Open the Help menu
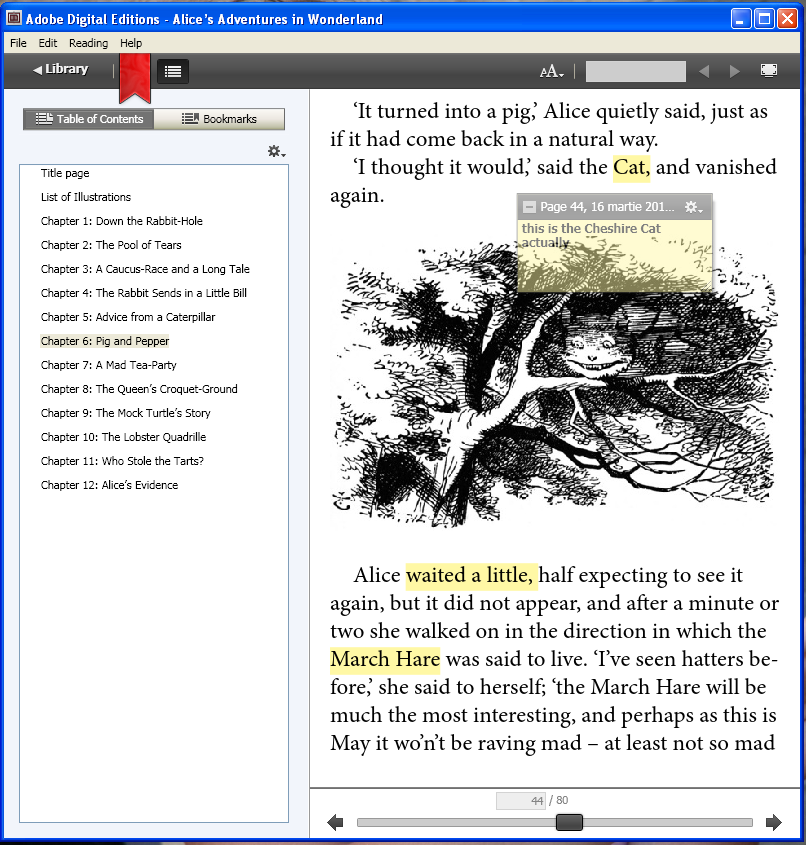The height and width of the screenshot is (845, 806). [131, 43]
